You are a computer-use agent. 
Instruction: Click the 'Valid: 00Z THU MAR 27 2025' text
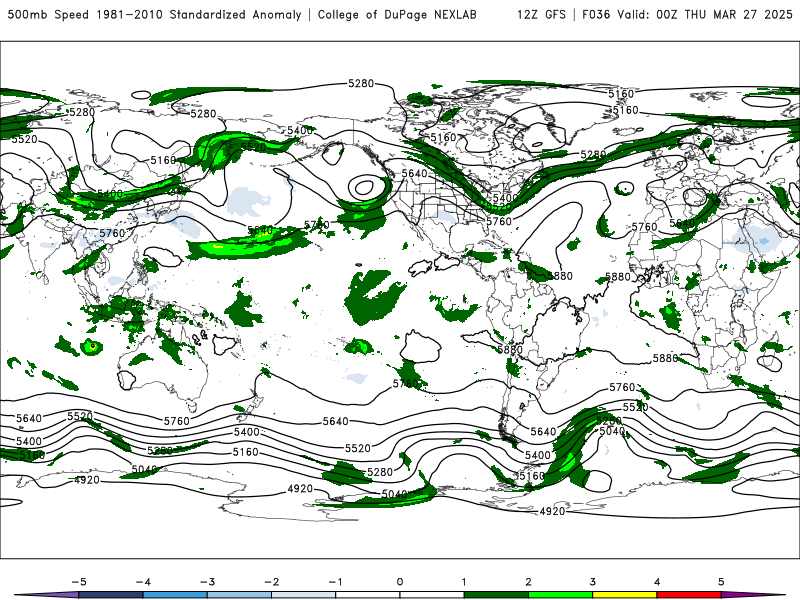click(x=705, y=14)
